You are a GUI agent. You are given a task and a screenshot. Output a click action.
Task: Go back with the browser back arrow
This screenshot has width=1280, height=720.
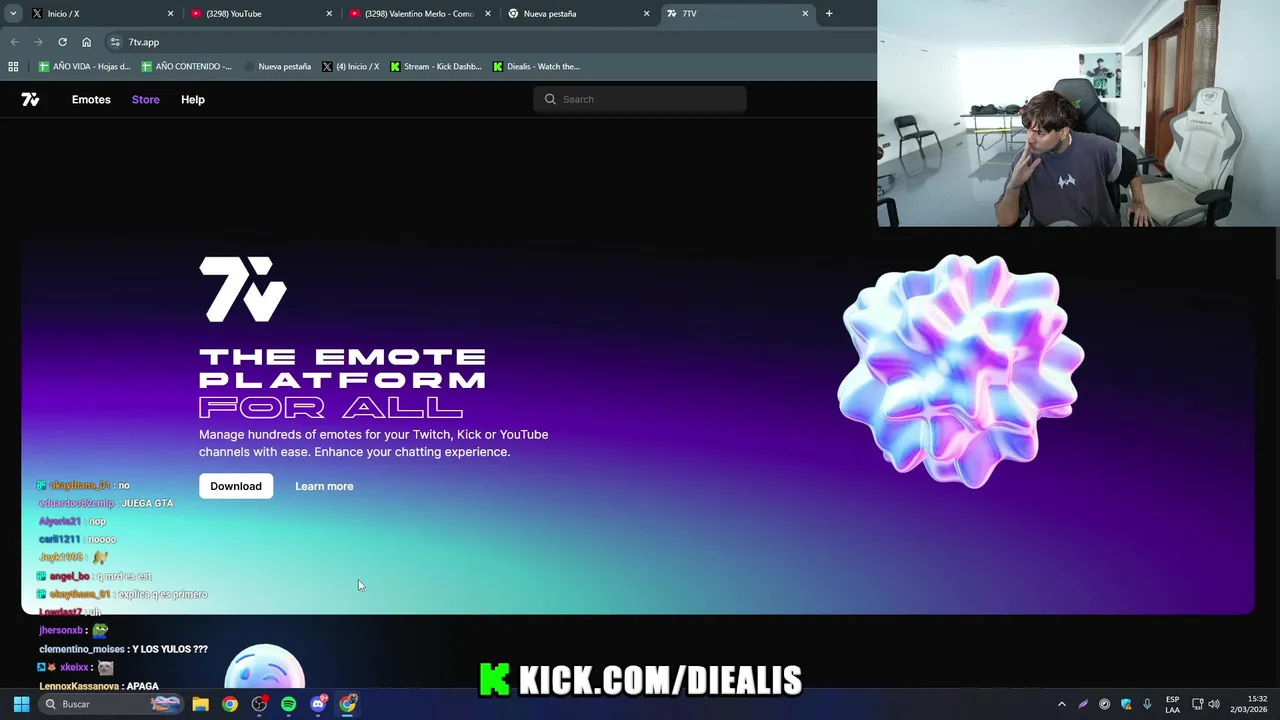14,42
